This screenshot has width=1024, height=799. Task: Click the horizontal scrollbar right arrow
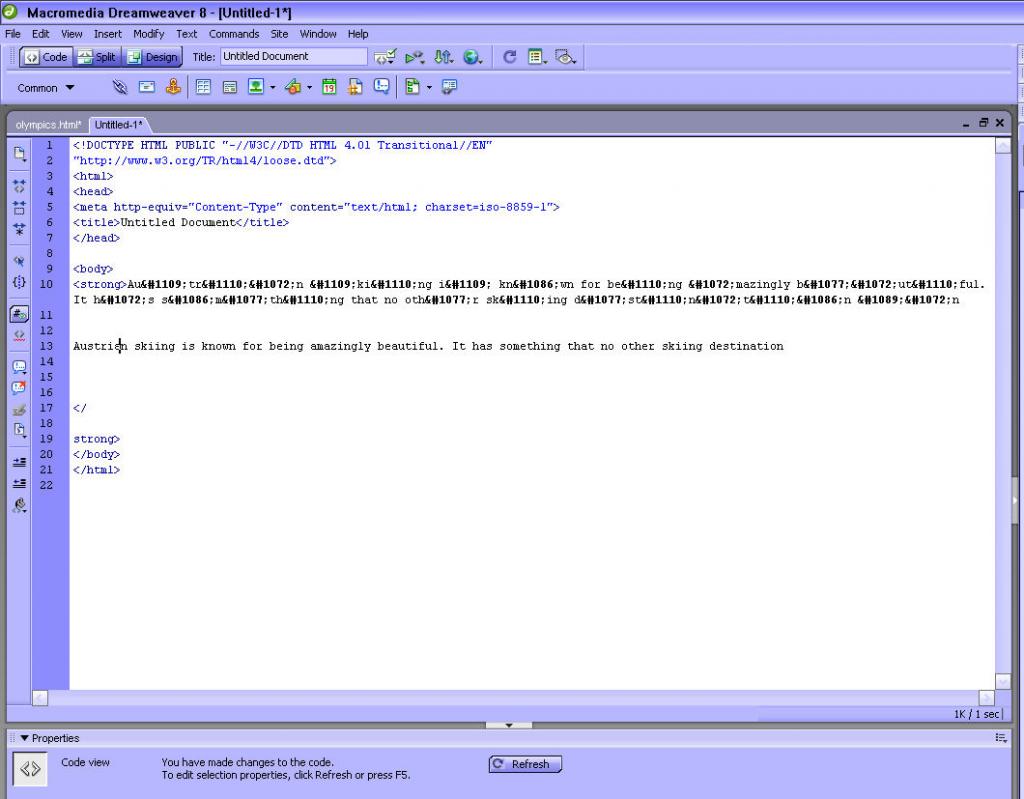[x=986, y=698]
